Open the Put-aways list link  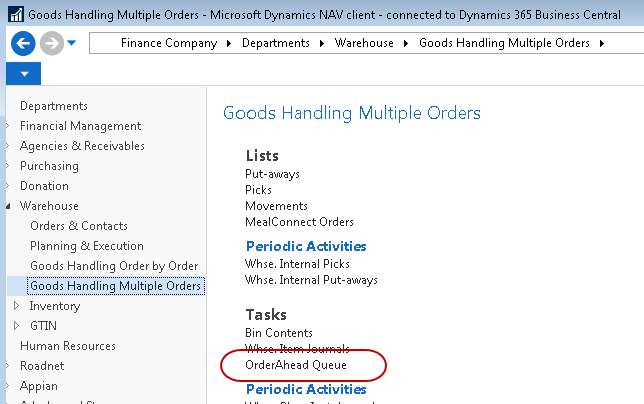(x=272, y=174)
